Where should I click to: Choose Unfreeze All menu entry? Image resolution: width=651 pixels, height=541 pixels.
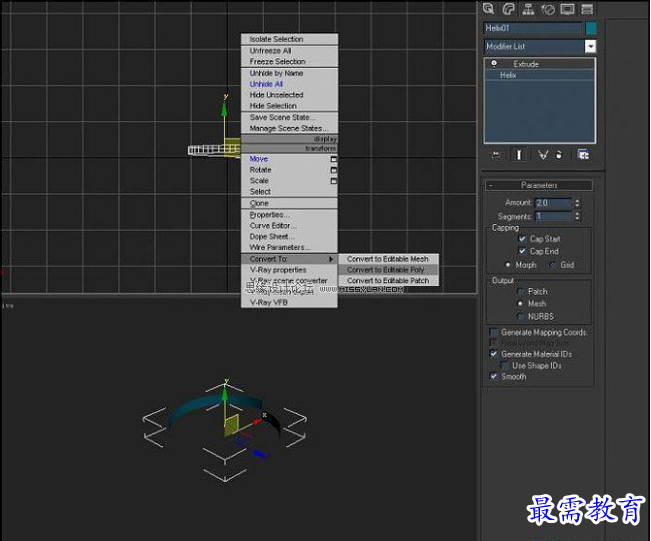289,51
